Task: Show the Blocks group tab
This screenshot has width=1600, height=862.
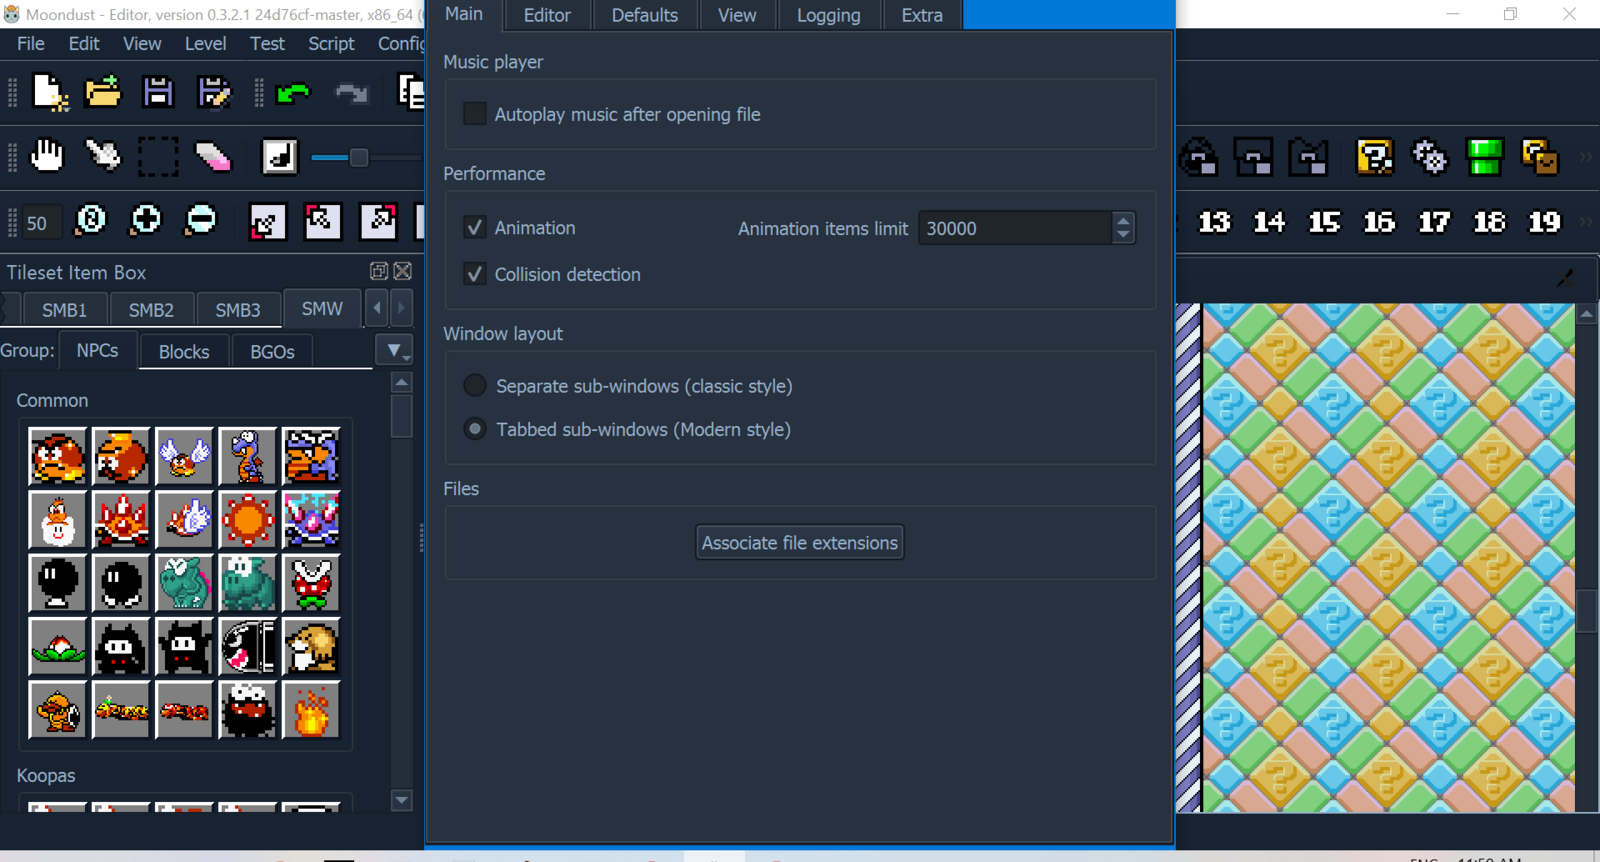Action: pos(184,352)
